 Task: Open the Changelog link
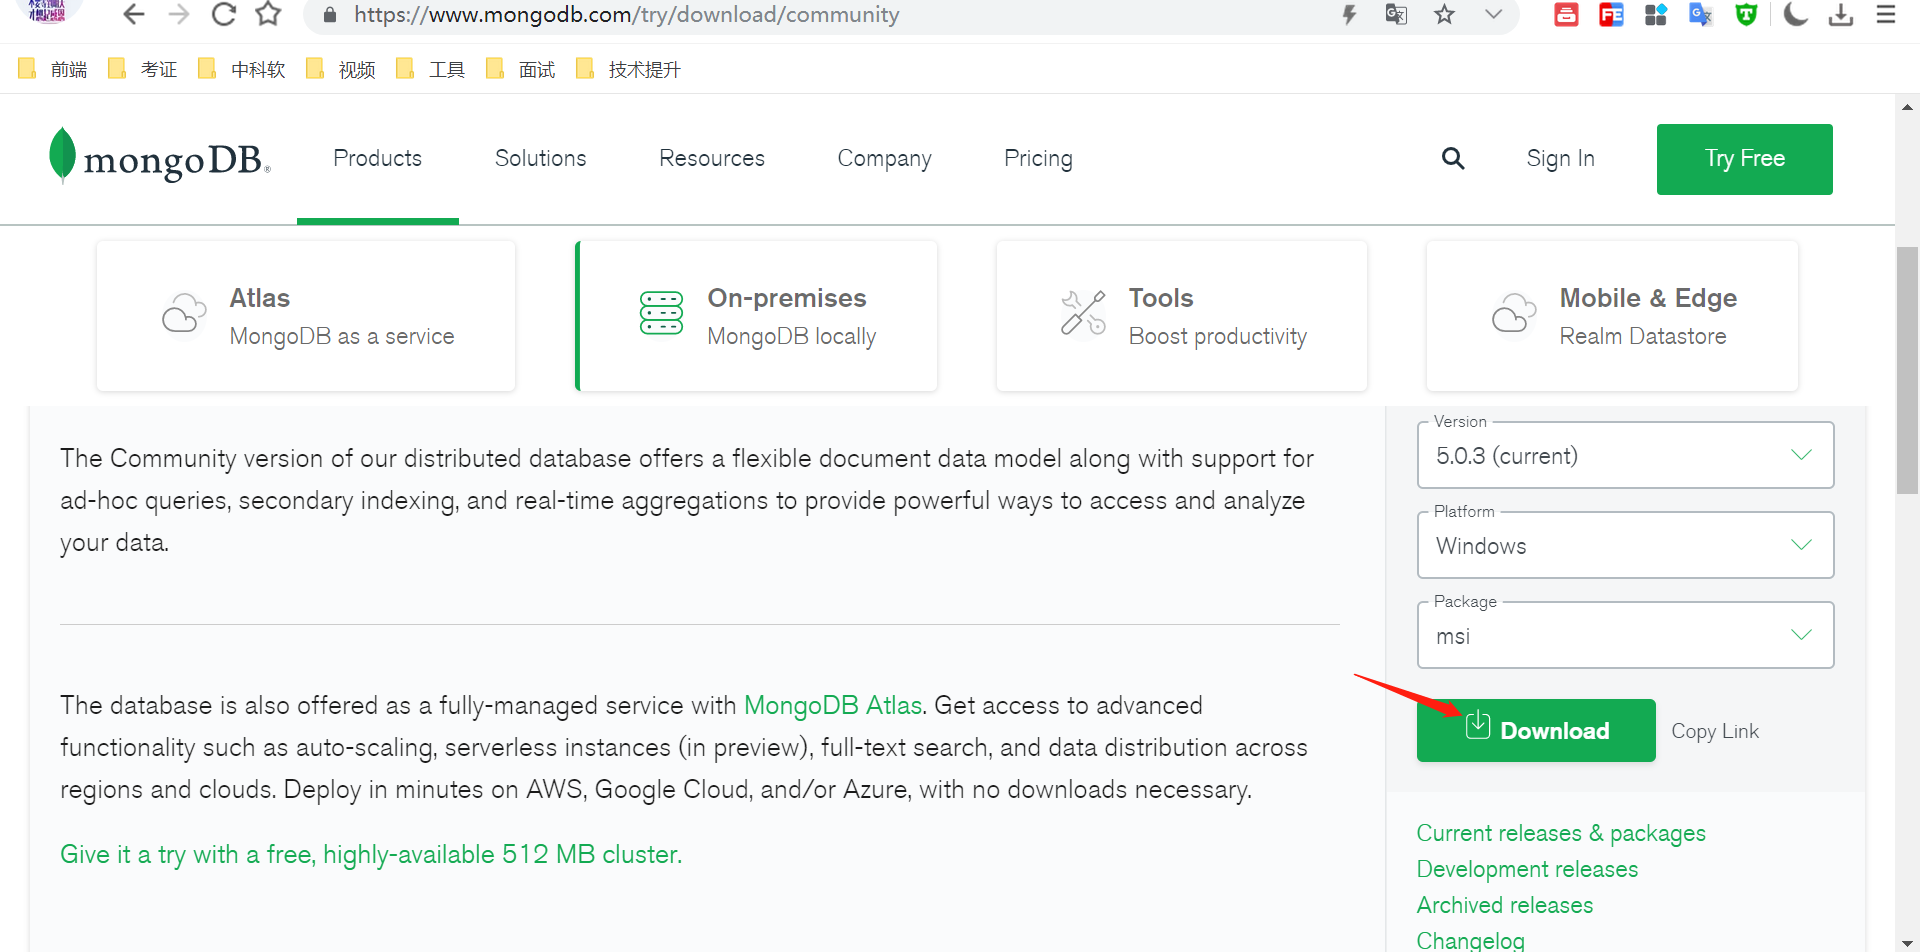(1470, 940)
